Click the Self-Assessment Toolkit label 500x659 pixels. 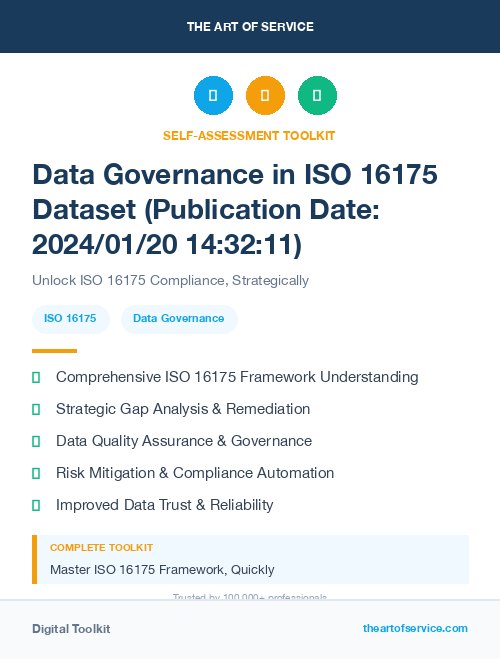(x=249, y=136)
